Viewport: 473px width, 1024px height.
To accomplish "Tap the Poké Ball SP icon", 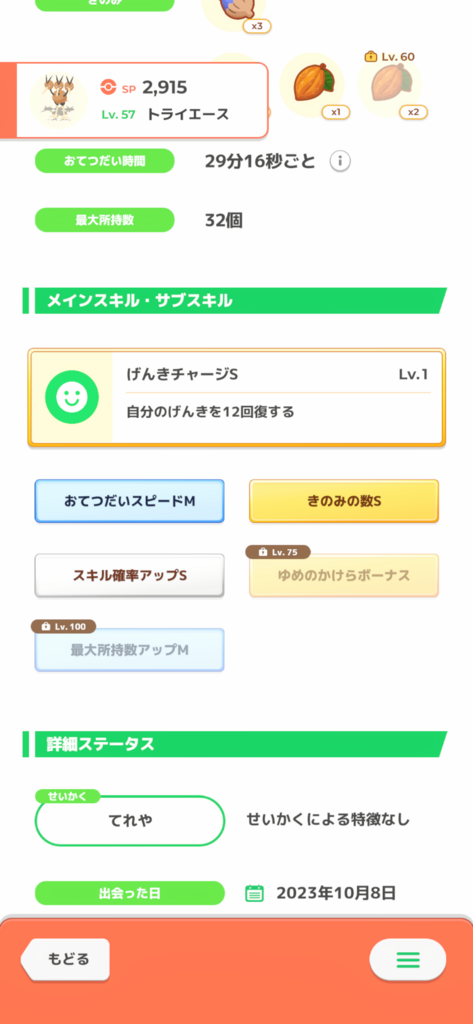I will point(108,88).
